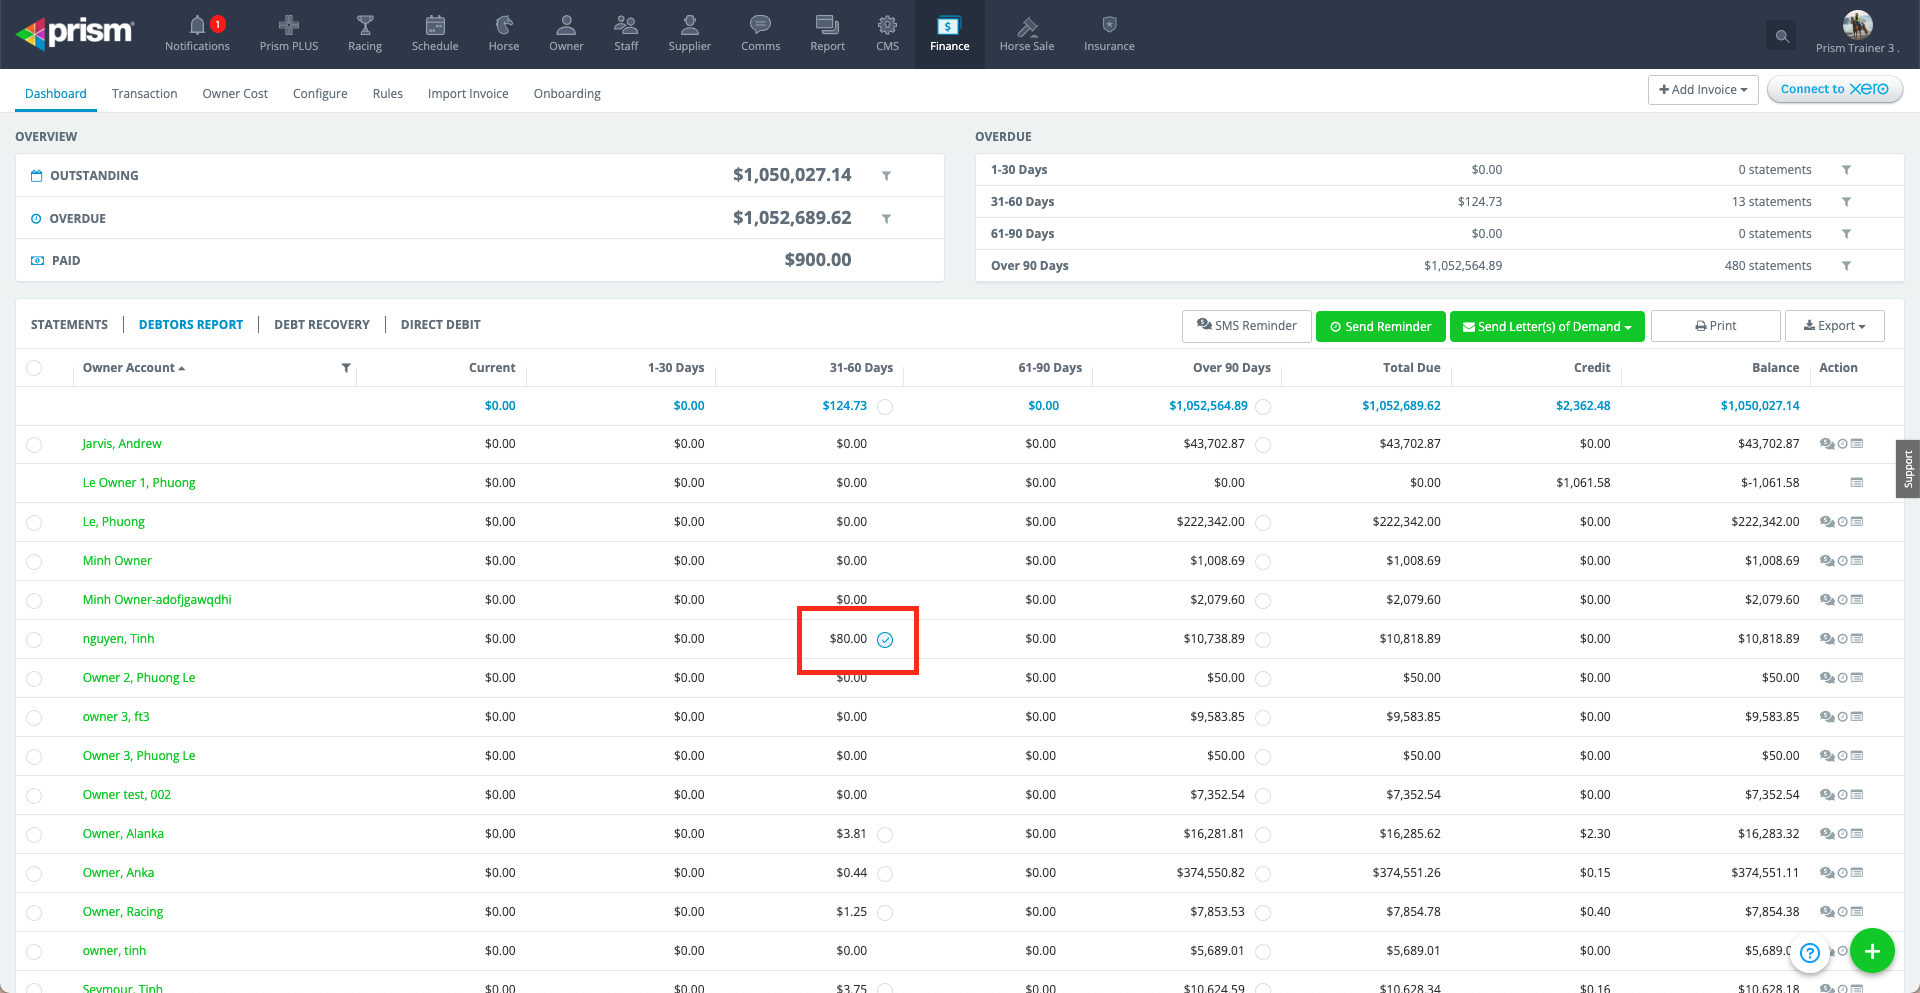The height and width of the screenshot is (993, 1920).
Task: Filter the Over 90 Days statements
Action: point(1846,266)
